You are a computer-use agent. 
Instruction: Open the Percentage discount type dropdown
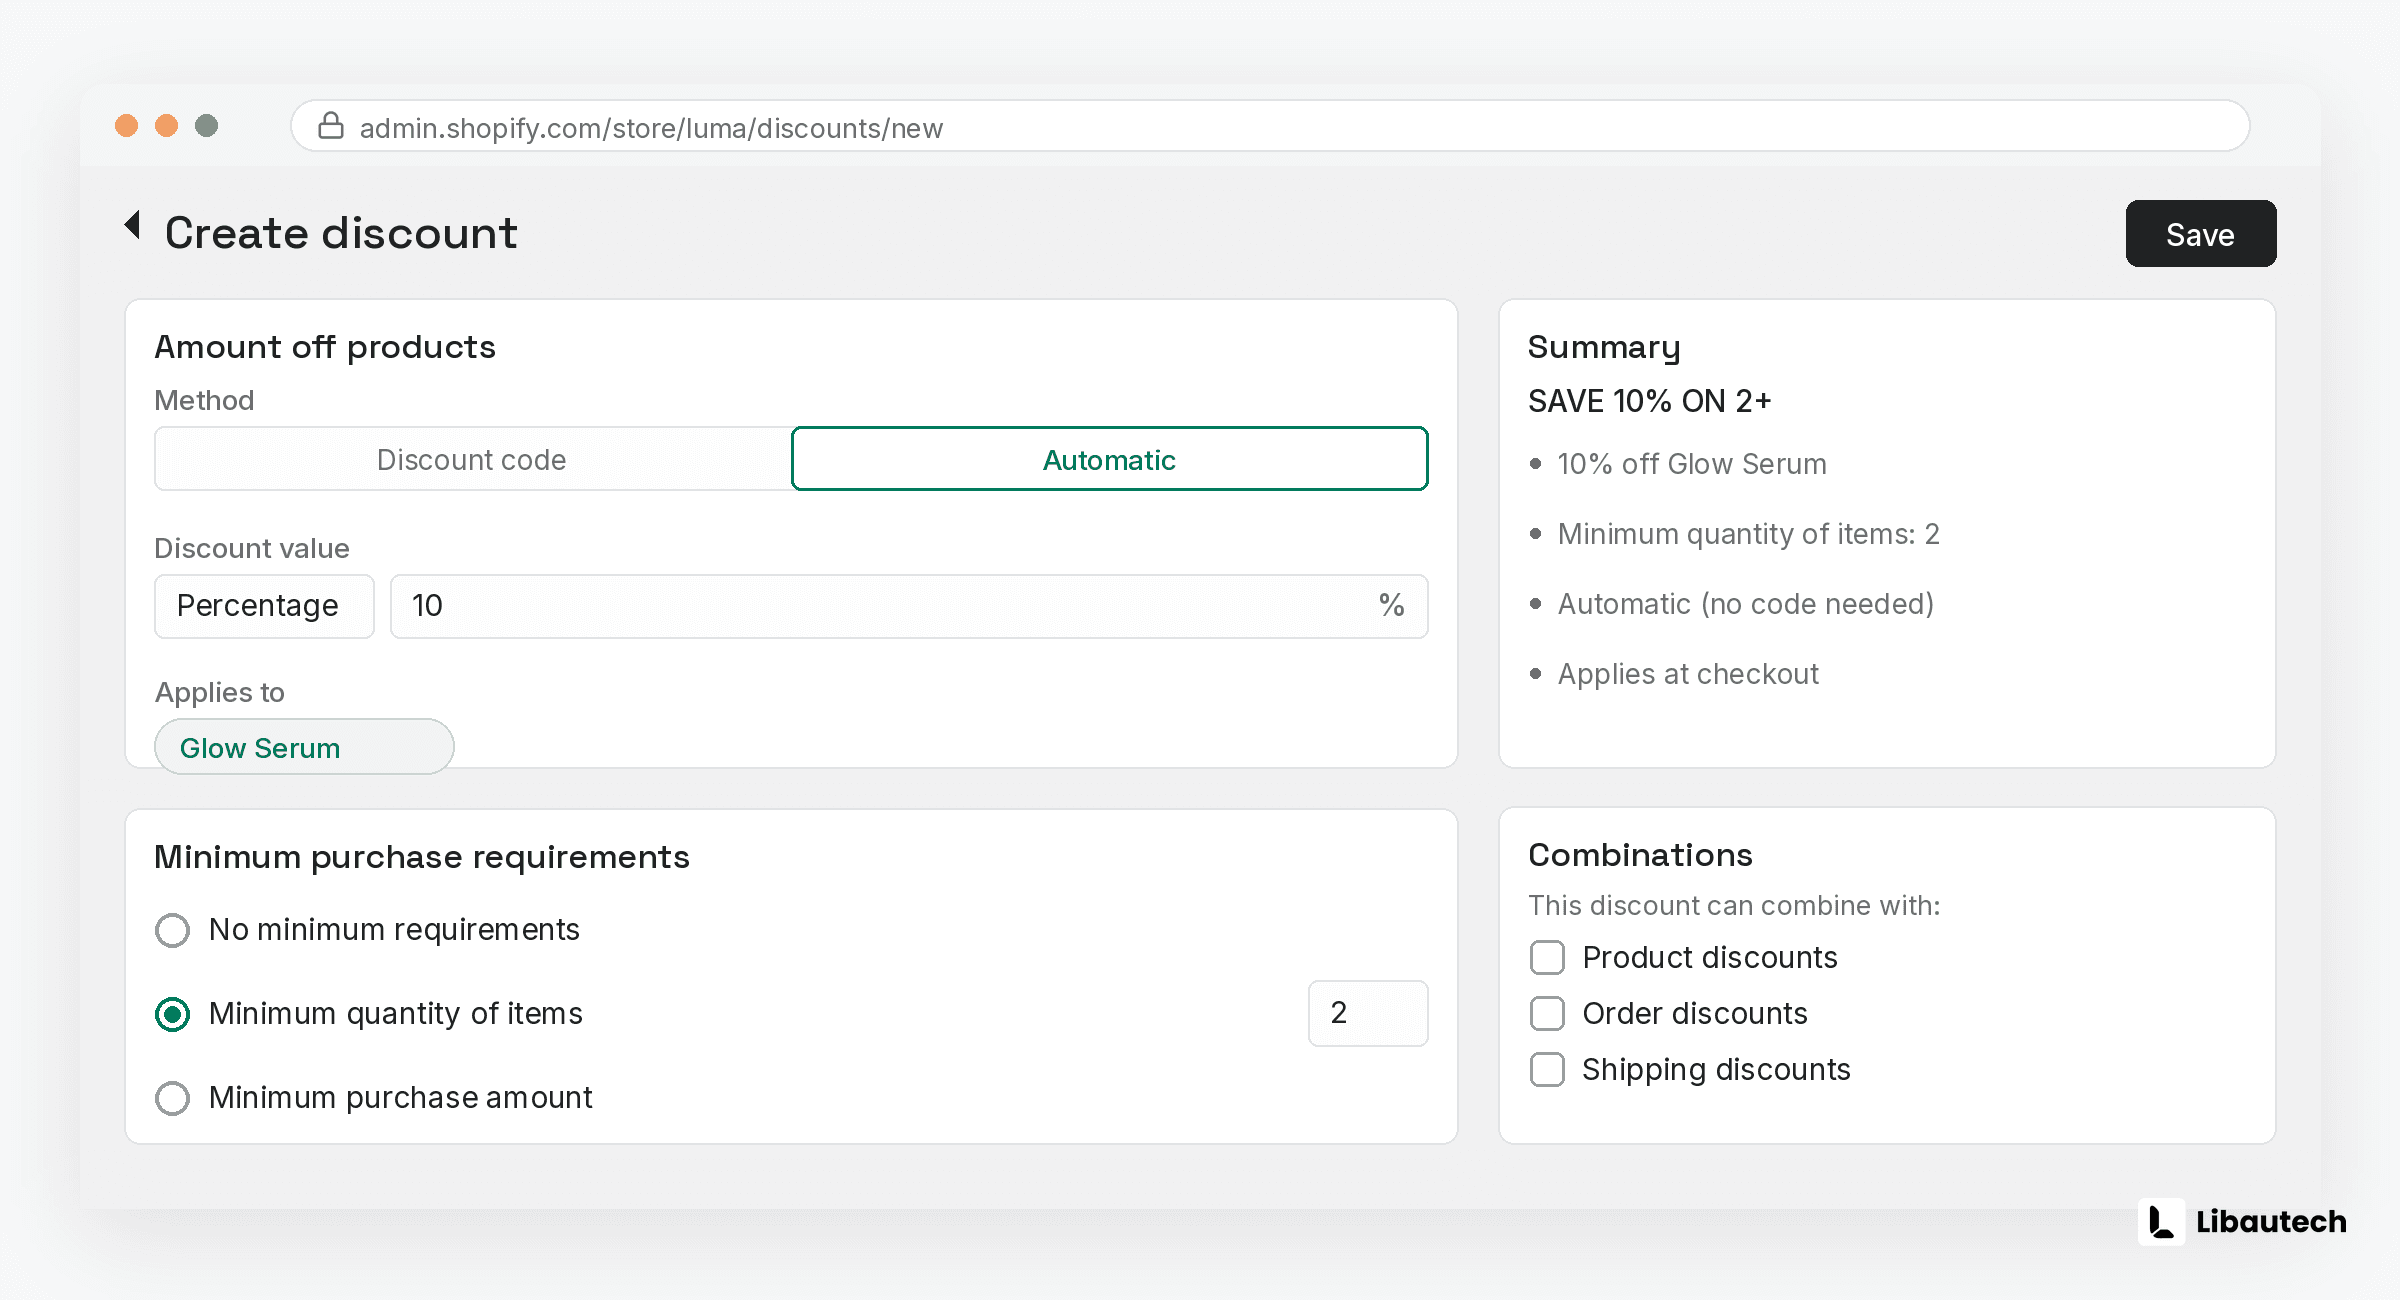264,606
